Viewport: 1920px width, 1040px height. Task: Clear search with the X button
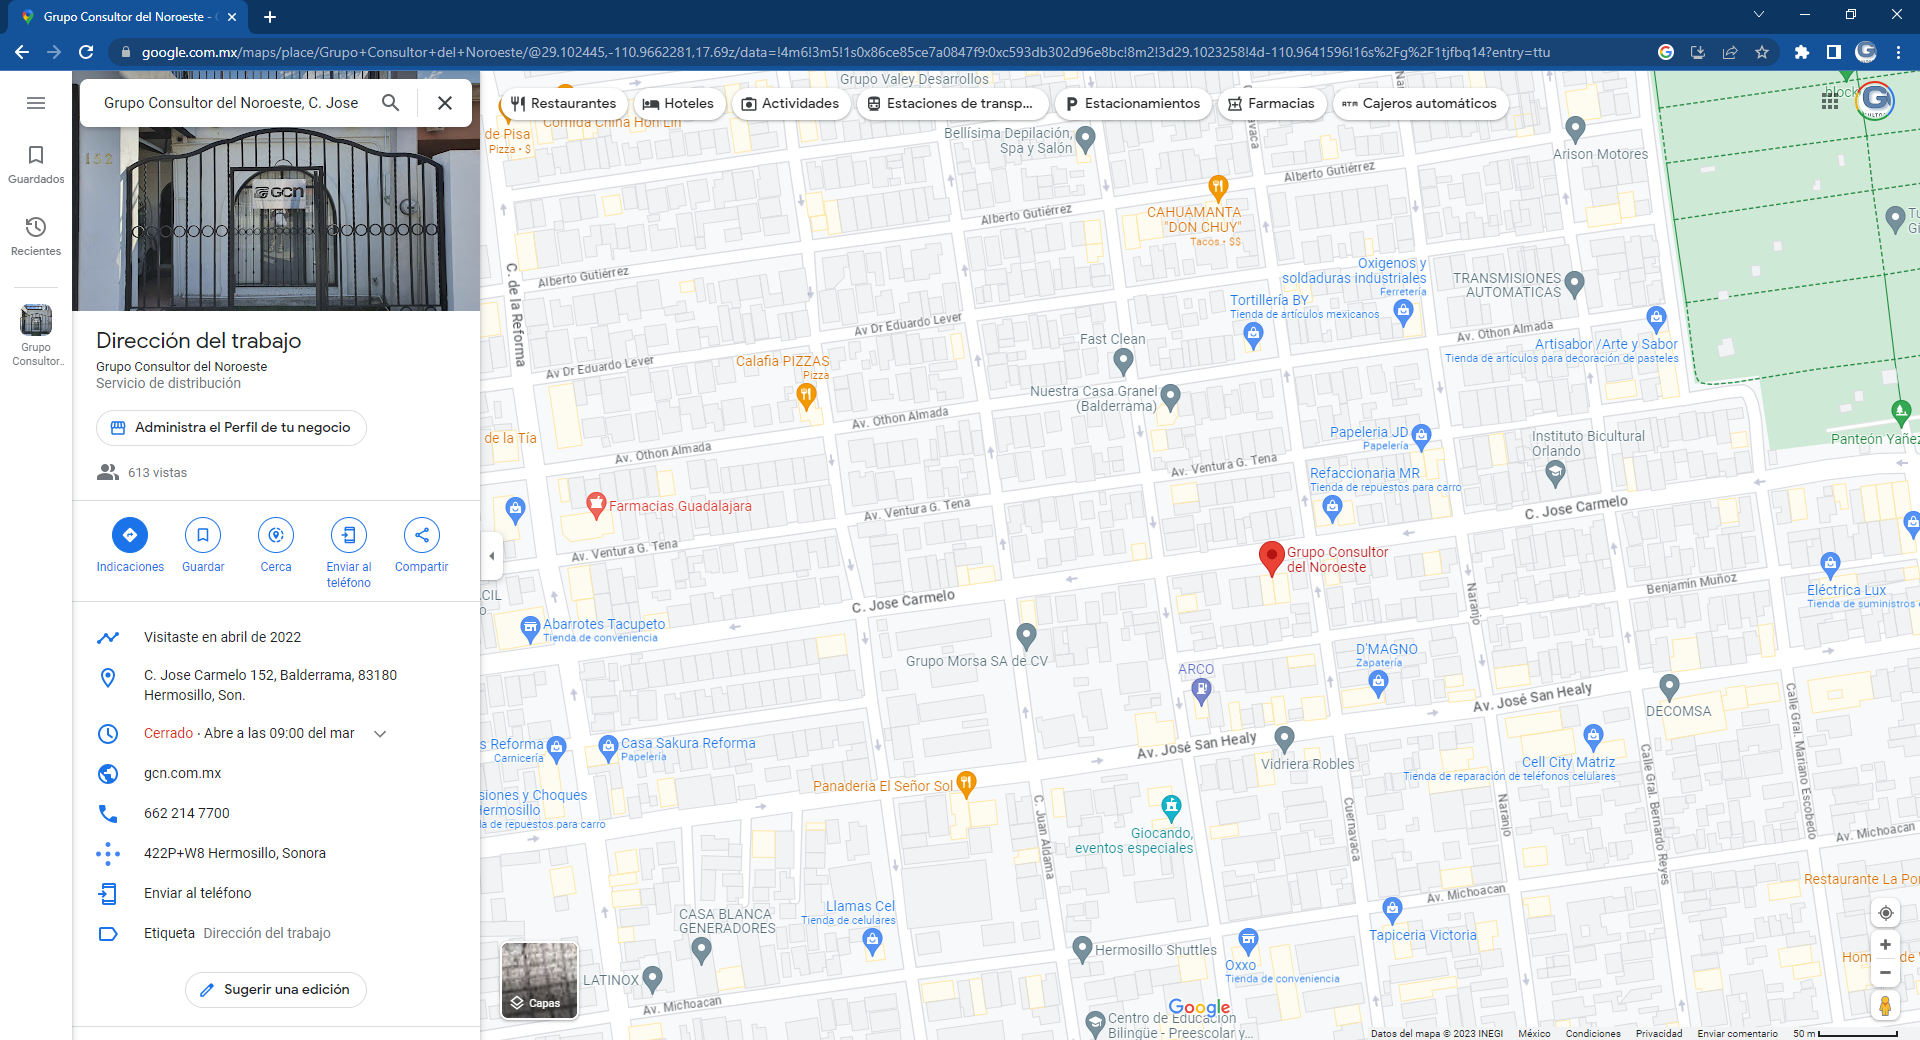445,103
